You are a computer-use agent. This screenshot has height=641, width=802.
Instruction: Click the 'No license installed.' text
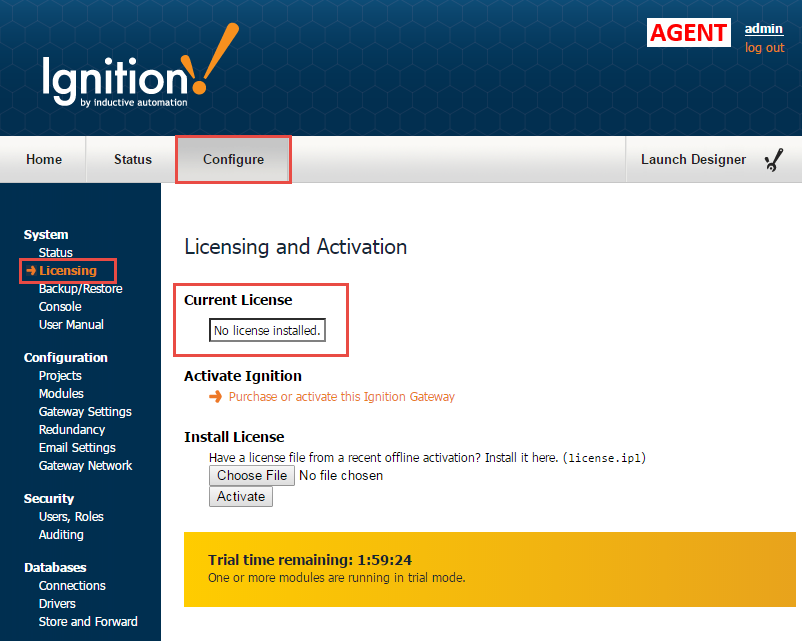tap(267, 330)
